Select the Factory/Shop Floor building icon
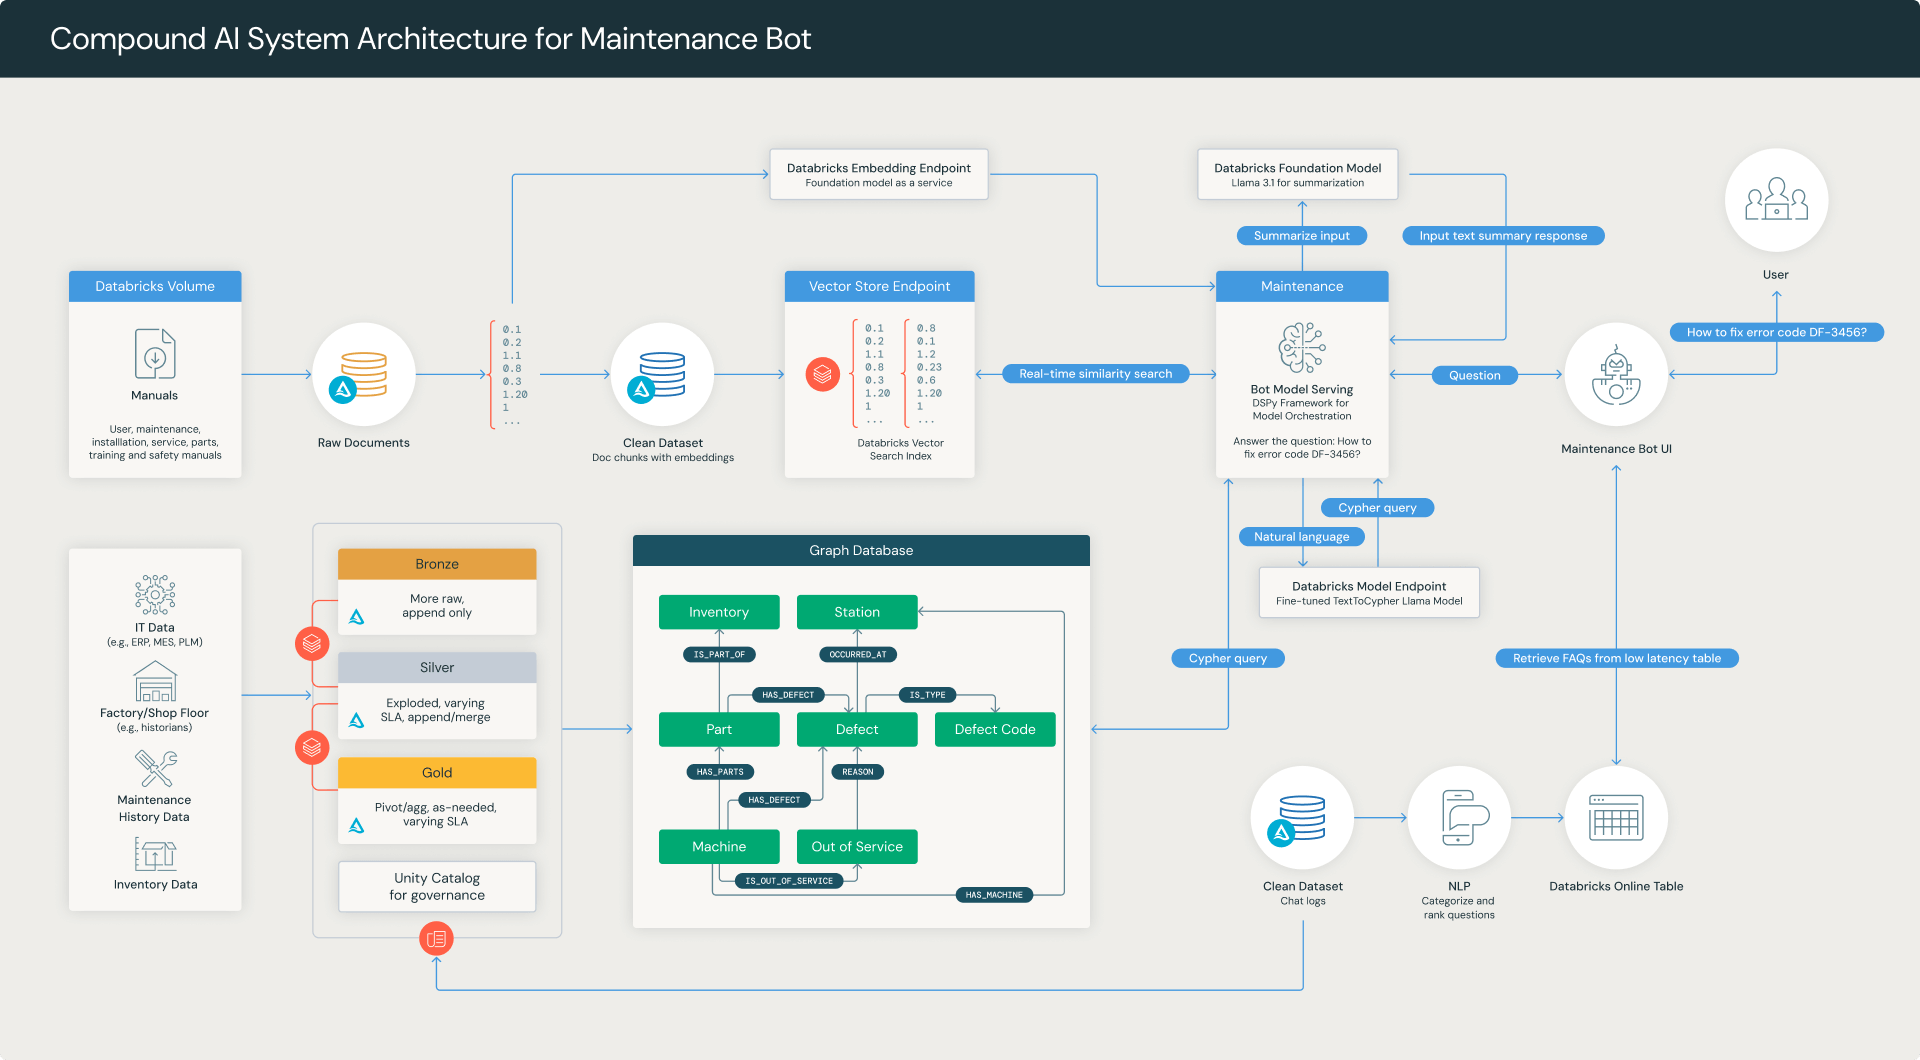 pyautogui.click(x=155, y=682)
